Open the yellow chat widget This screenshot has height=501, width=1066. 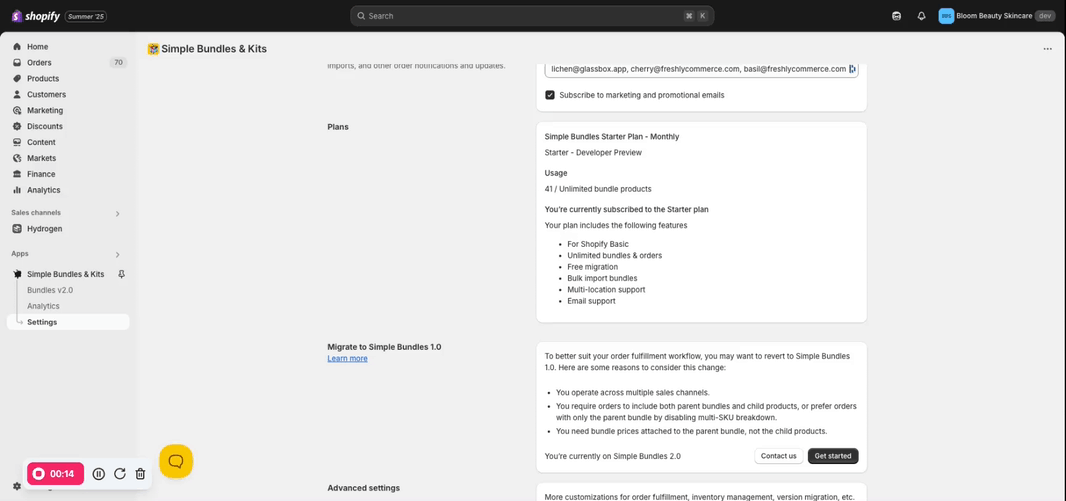point(176,462)
